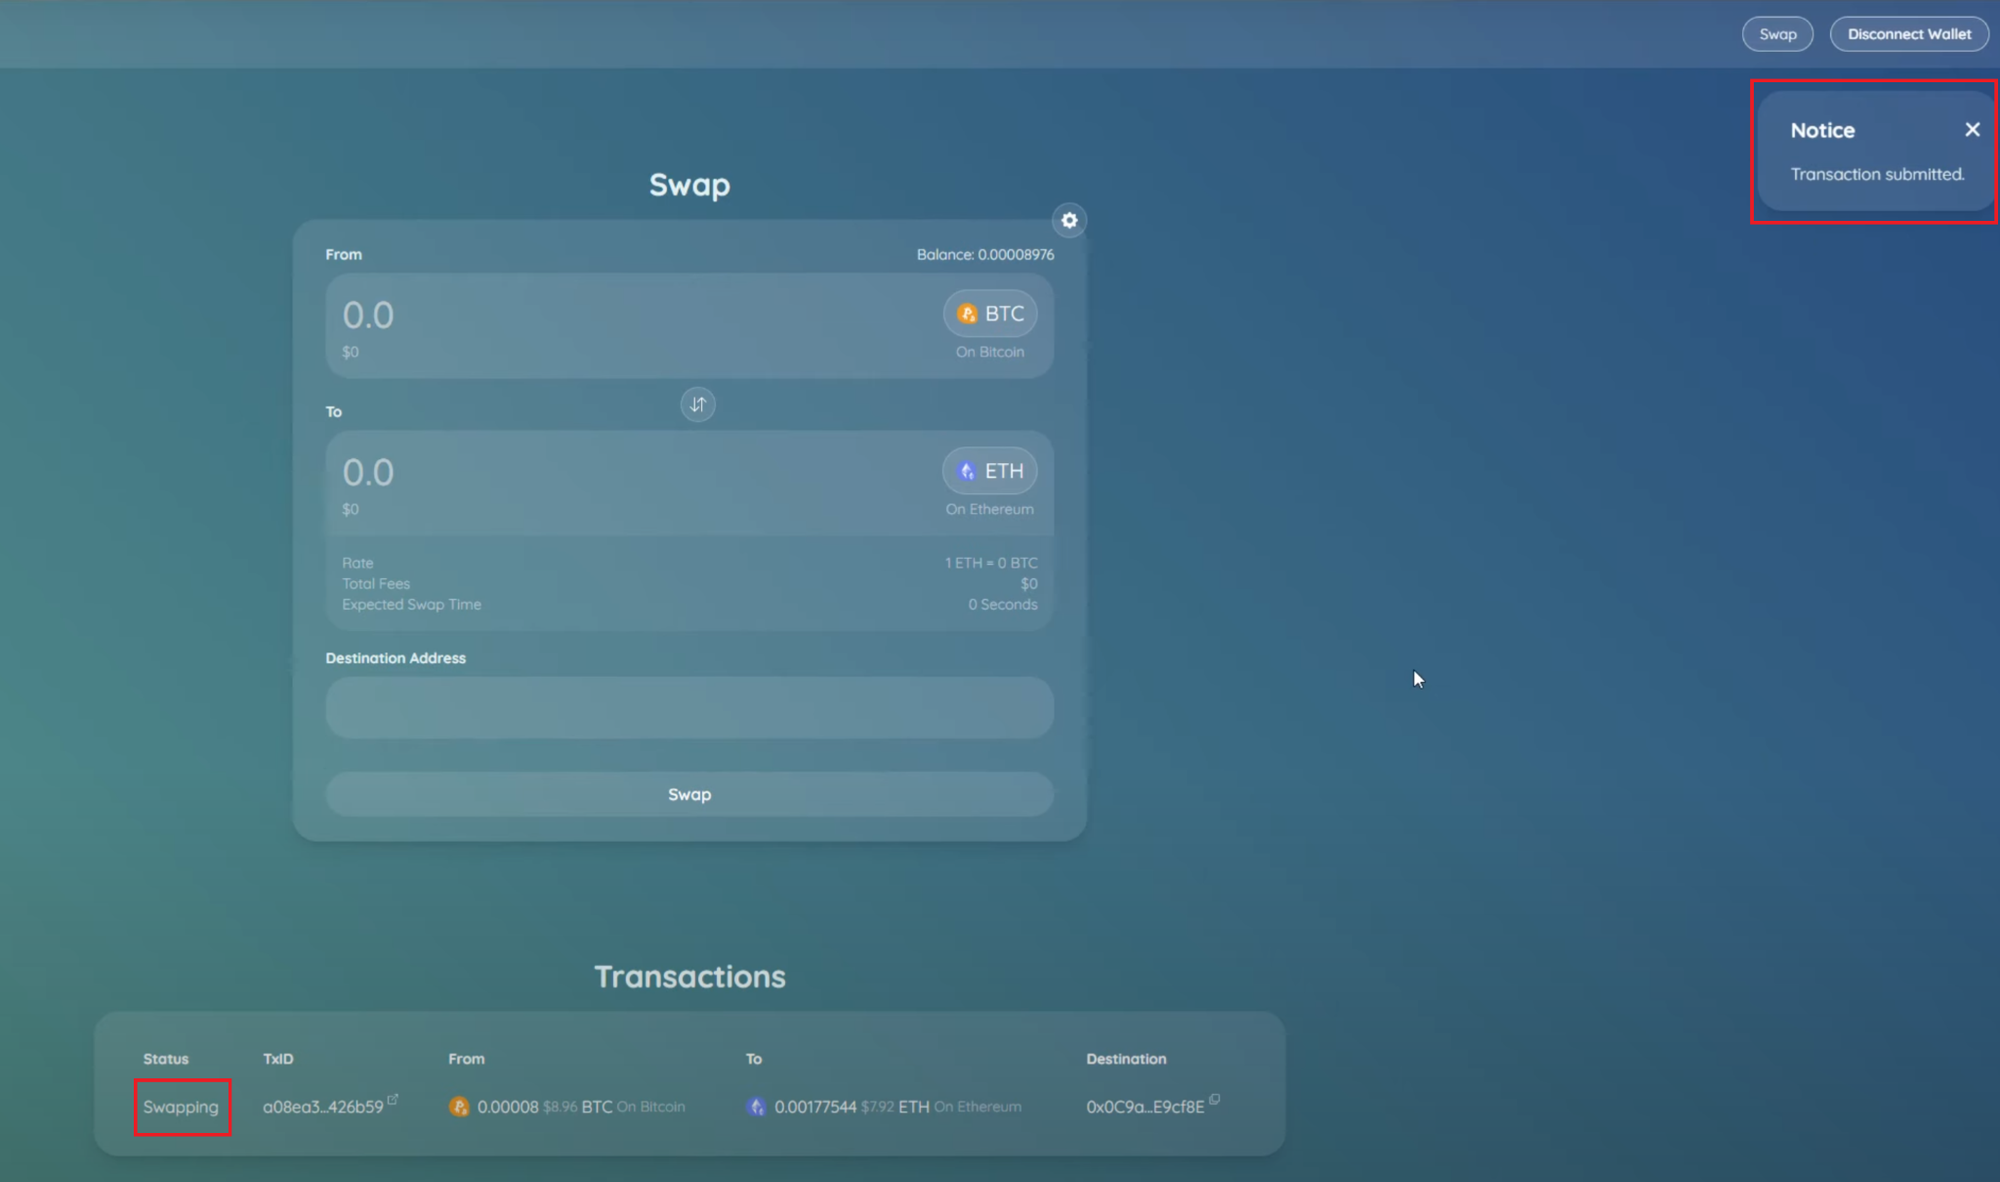This screenshot has width=2000, height=1182.
Task: Open the ETH token selector
Action: point(990,471)
